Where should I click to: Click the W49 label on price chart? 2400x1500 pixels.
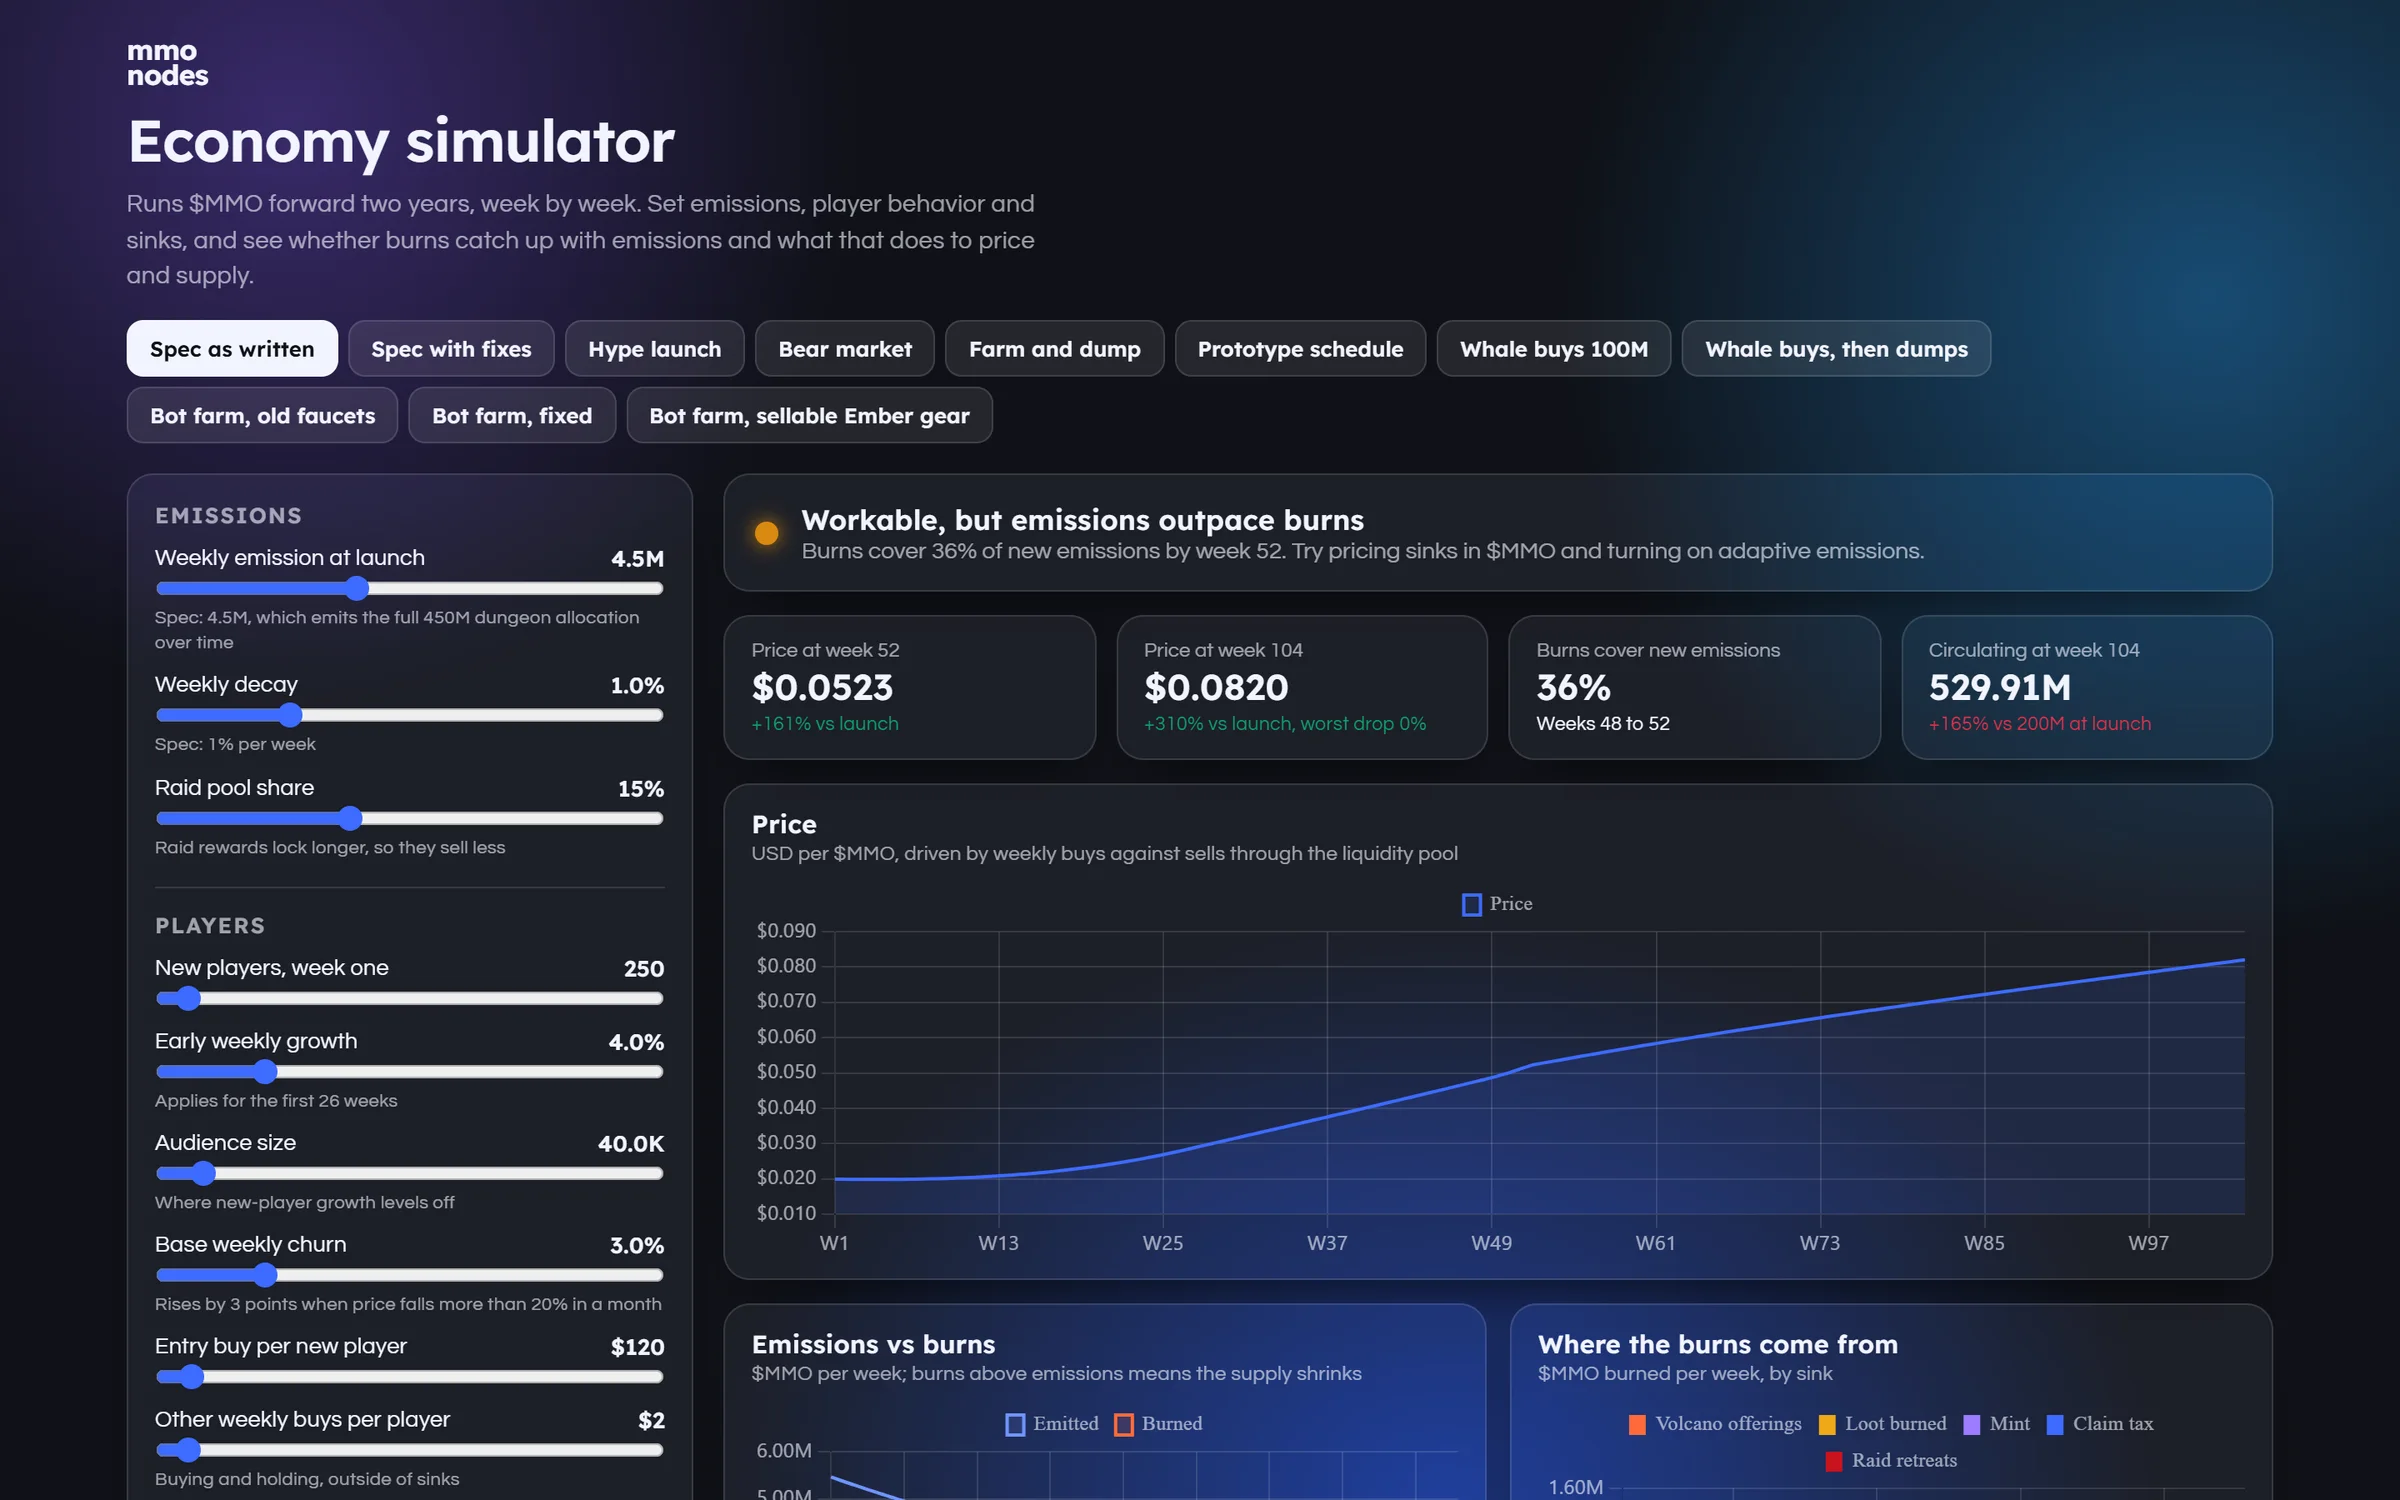pos(1491,1243)
